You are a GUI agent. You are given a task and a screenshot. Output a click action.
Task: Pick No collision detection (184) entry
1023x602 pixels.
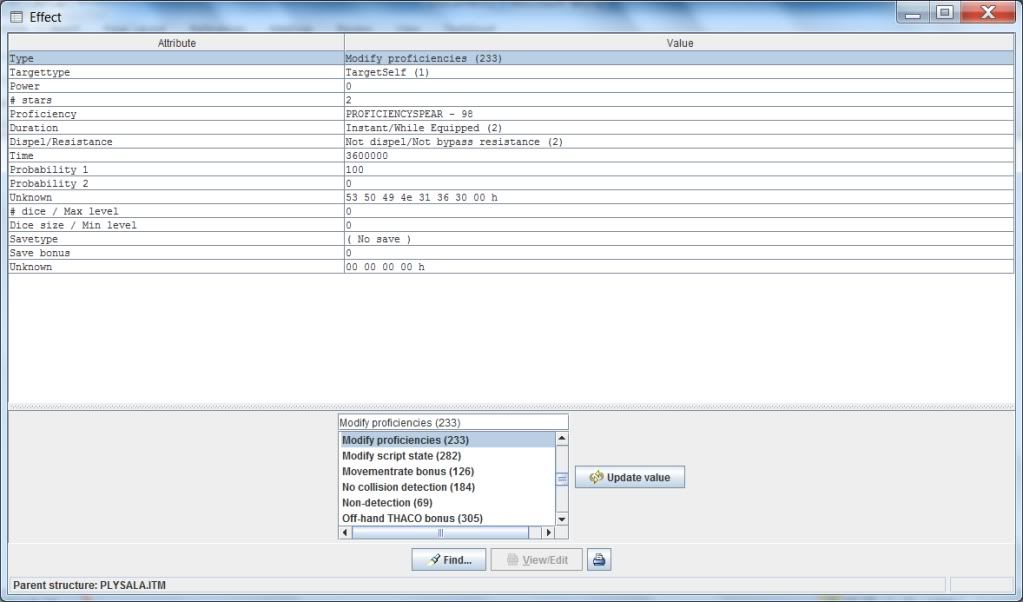(x=408, y=487)
